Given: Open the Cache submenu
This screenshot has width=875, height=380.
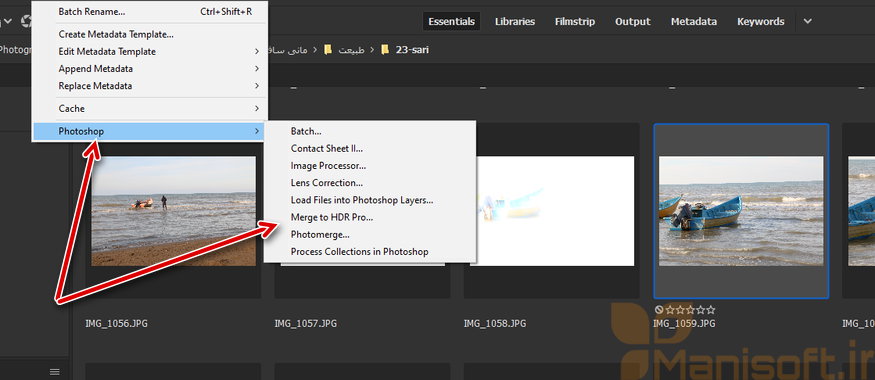Looking at the screenshot, I should point(150,108).
